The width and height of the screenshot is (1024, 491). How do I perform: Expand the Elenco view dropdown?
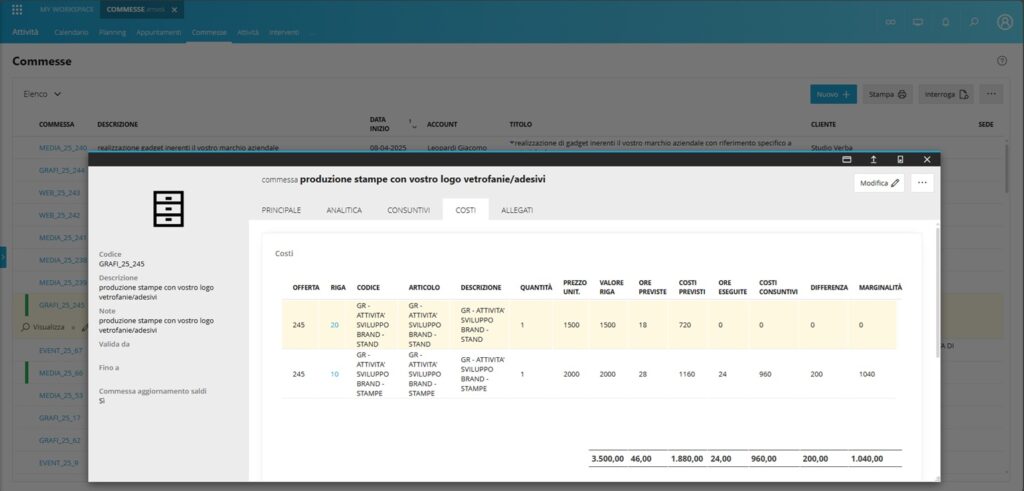pyautogui.click(x=43, y=94)
